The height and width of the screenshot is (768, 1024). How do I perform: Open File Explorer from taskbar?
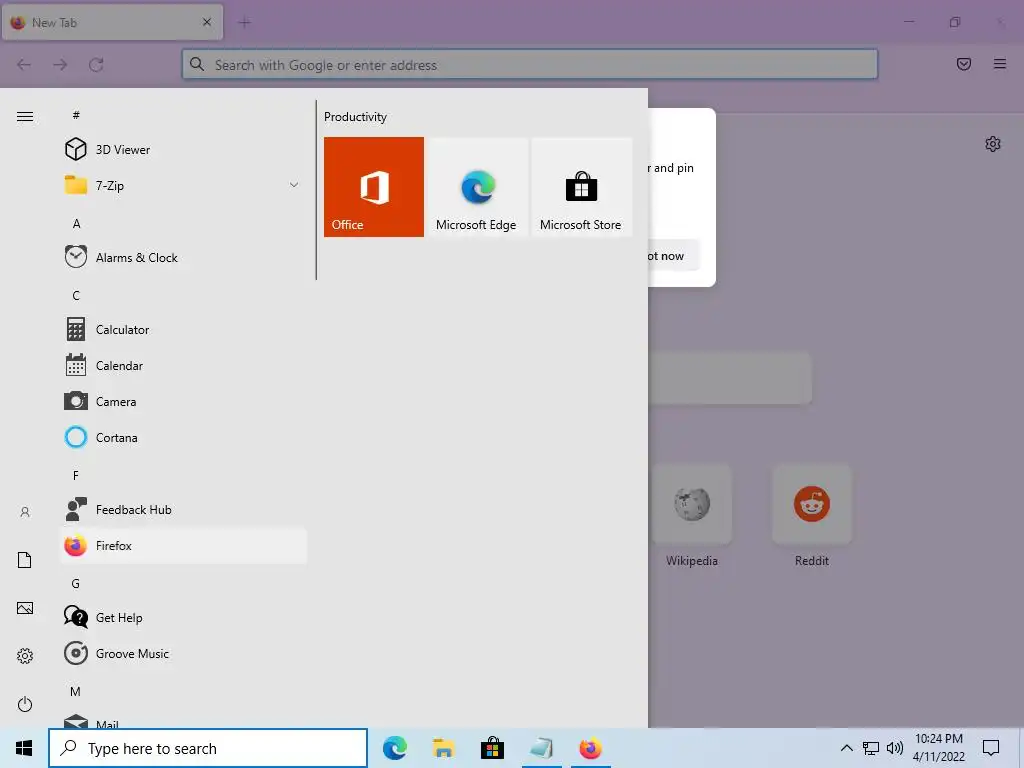[x=443, y=748]
